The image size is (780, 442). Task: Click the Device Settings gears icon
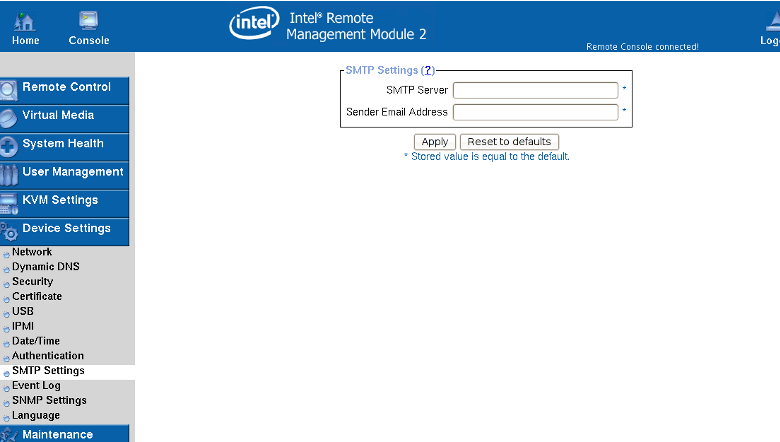[8, 232]
